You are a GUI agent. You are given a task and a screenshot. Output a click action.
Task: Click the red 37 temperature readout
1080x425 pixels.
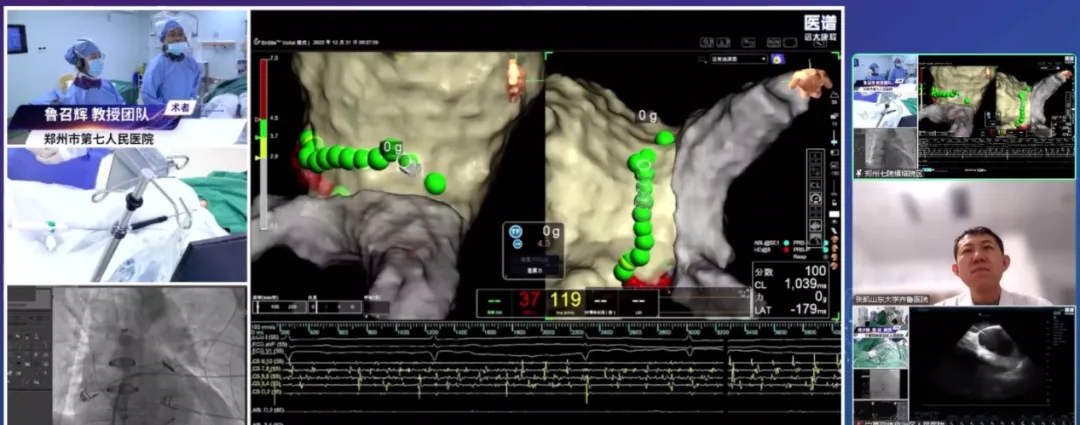[x=528, y=301]
